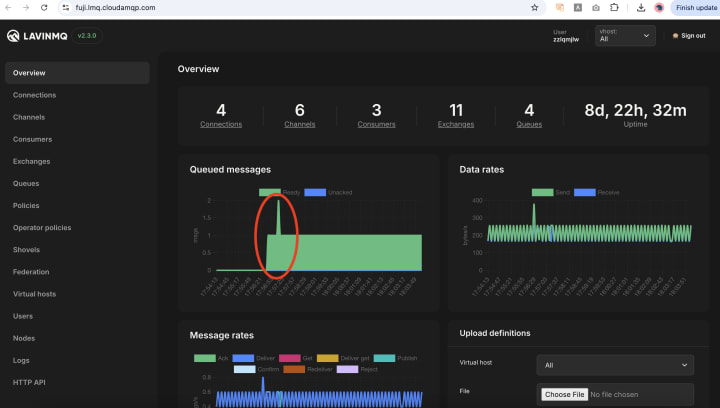Sign out of LavinMQ
Image resolution: width=720 pixels, height=408 pixels.
(689, 36)
